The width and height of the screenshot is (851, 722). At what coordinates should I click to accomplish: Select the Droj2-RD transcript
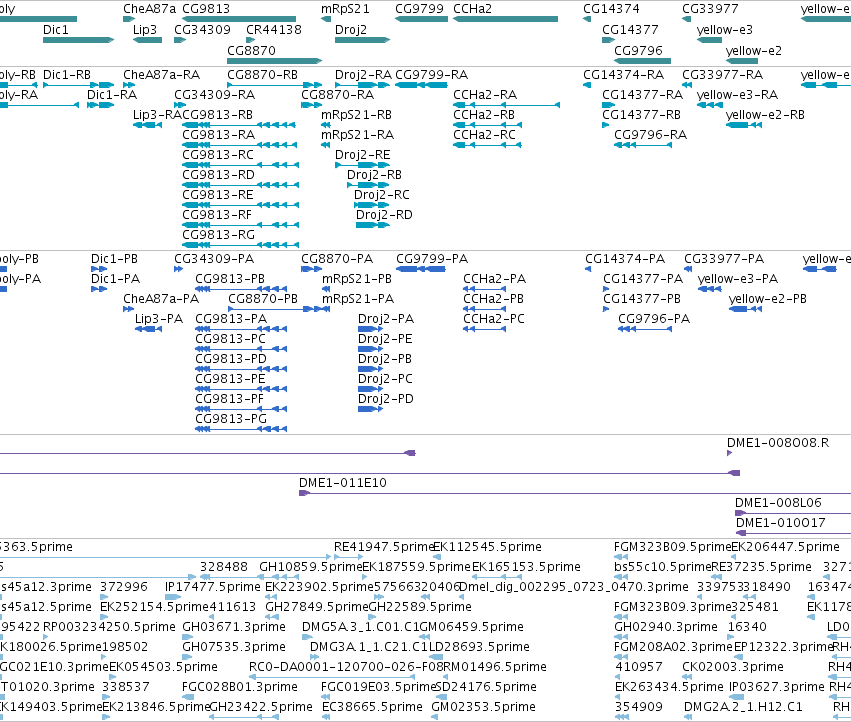[373, 225]
